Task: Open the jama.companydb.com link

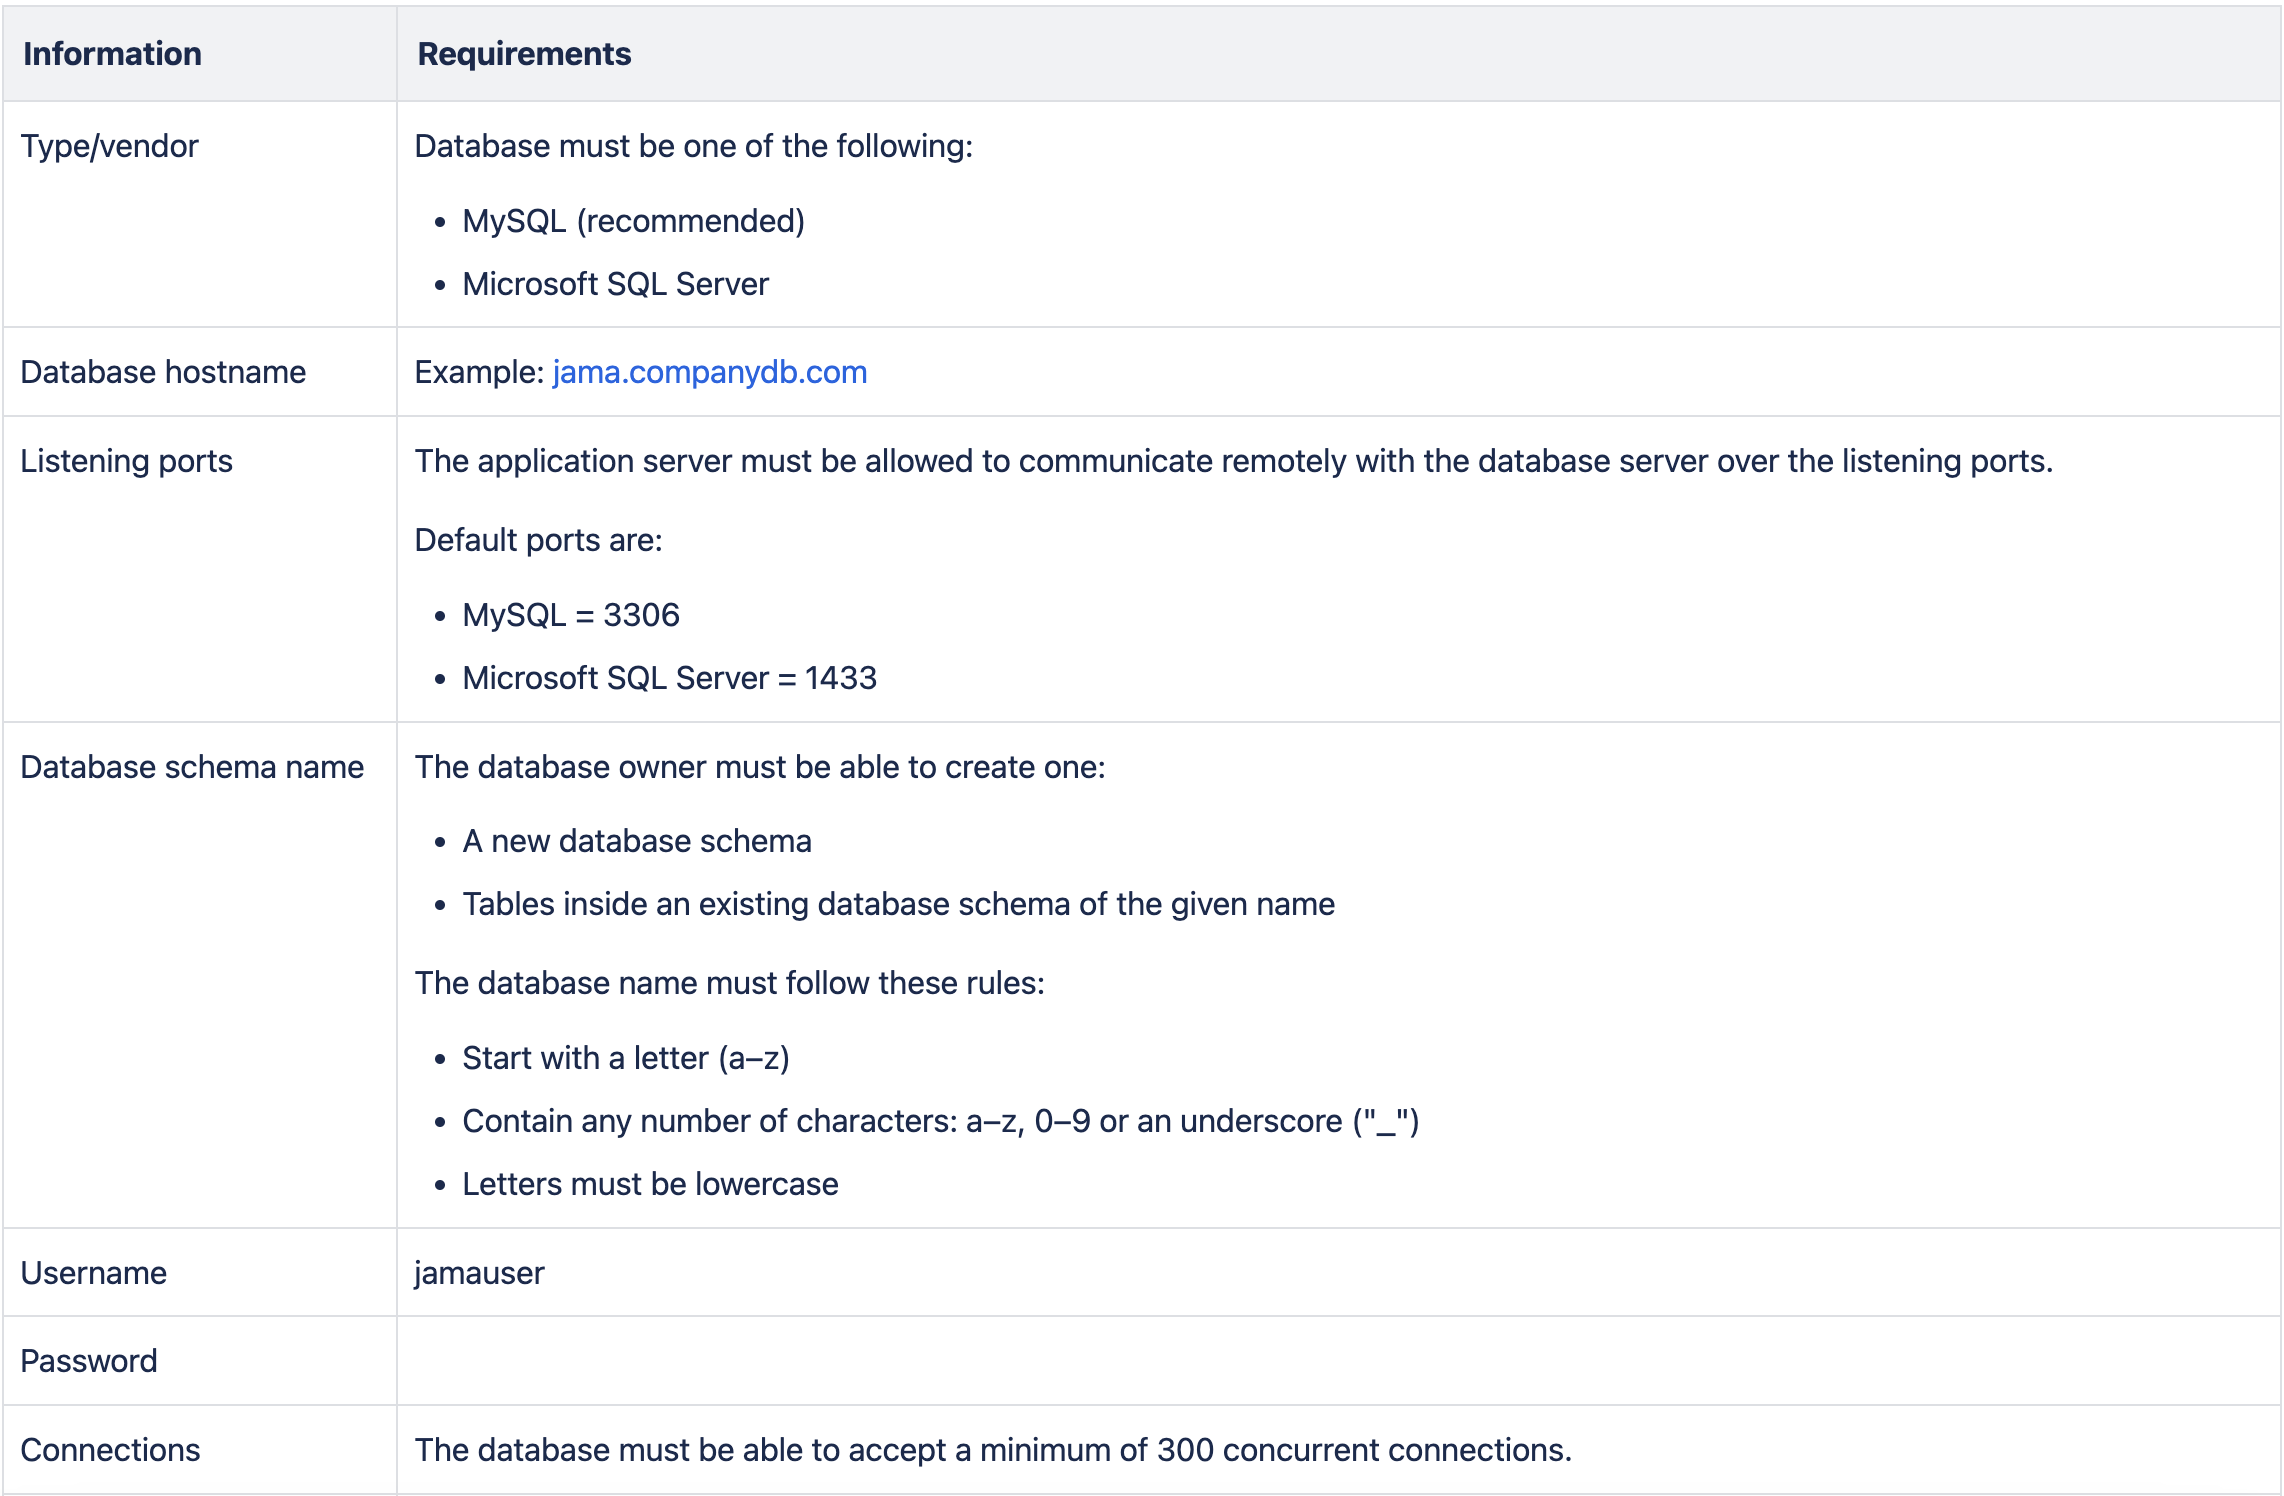Action: [x=710, y=372]
